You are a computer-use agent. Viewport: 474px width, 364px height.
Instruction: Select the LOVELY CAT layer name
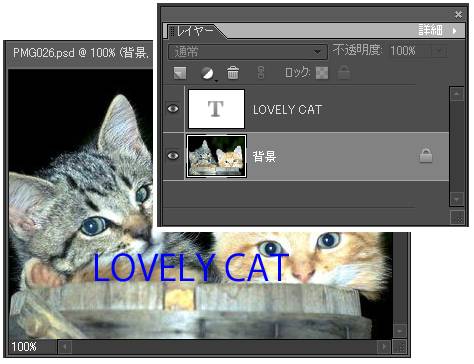(x=287, y=110)
